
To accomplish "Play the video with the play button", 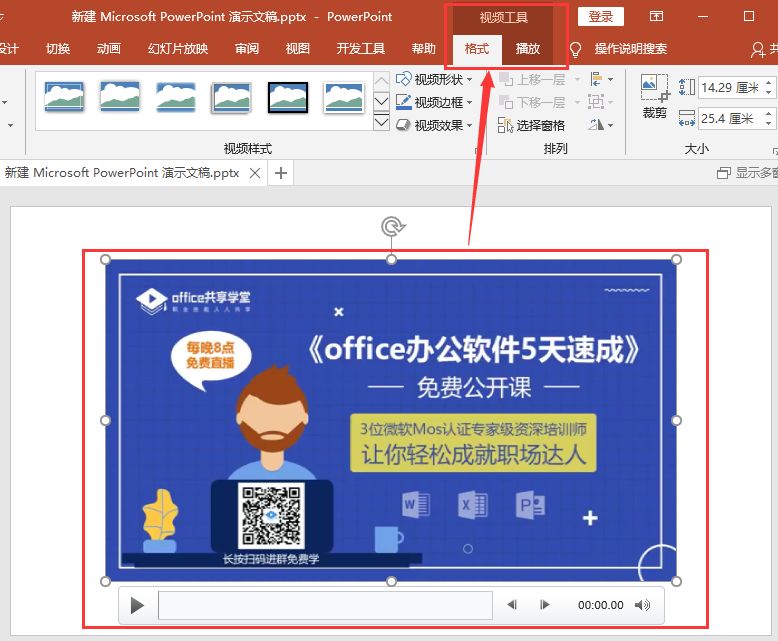I will point(137,605).
